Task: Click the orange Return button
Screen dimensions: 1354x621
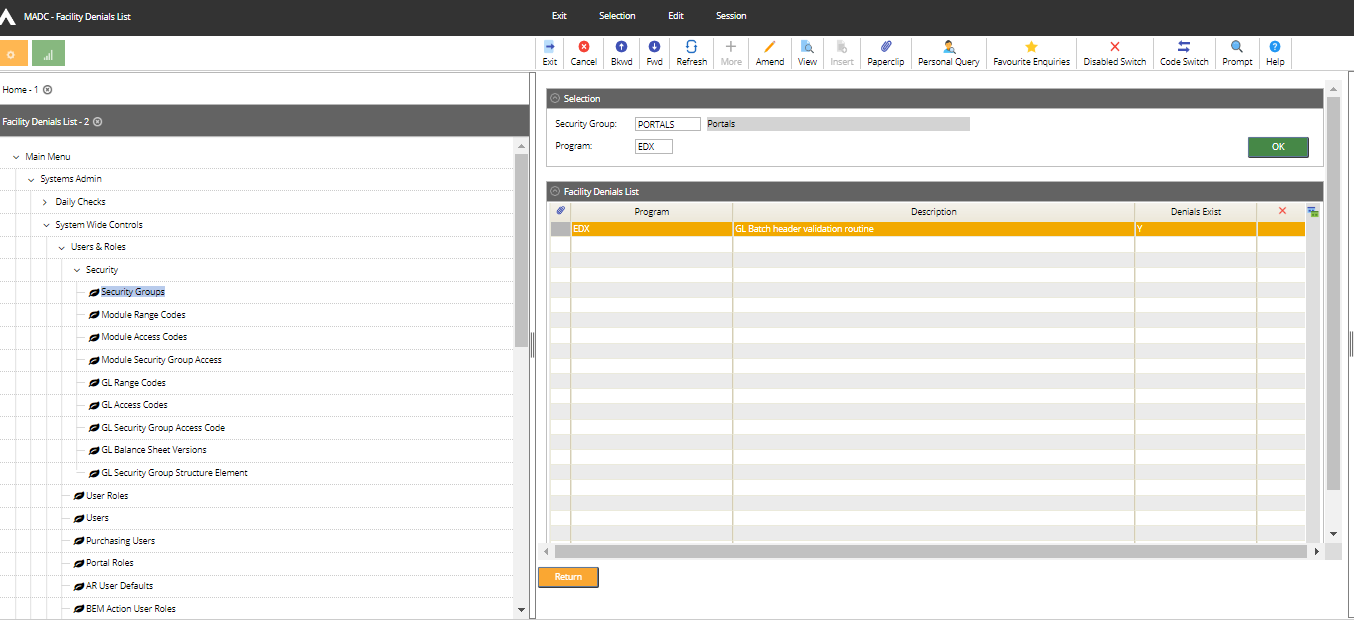Action: click(568, 577)
